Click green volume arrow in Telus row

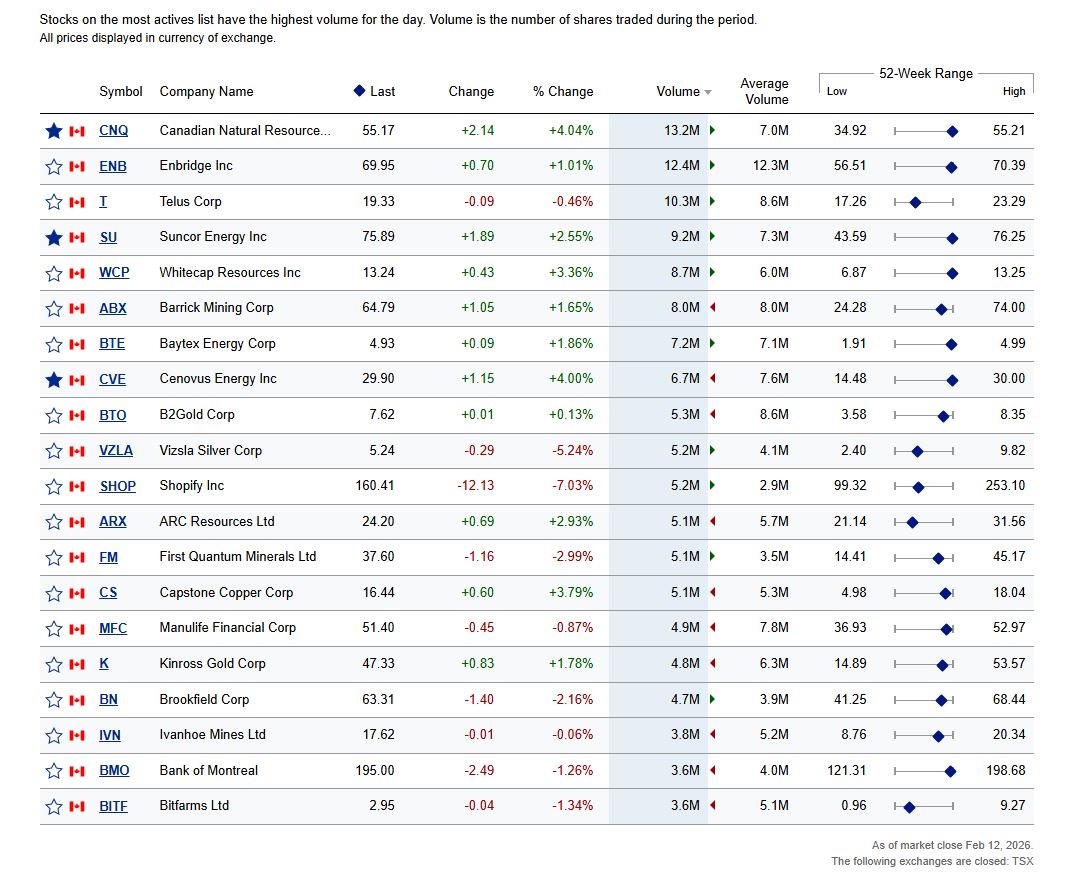pyautogui.click(x=712, y=201)
